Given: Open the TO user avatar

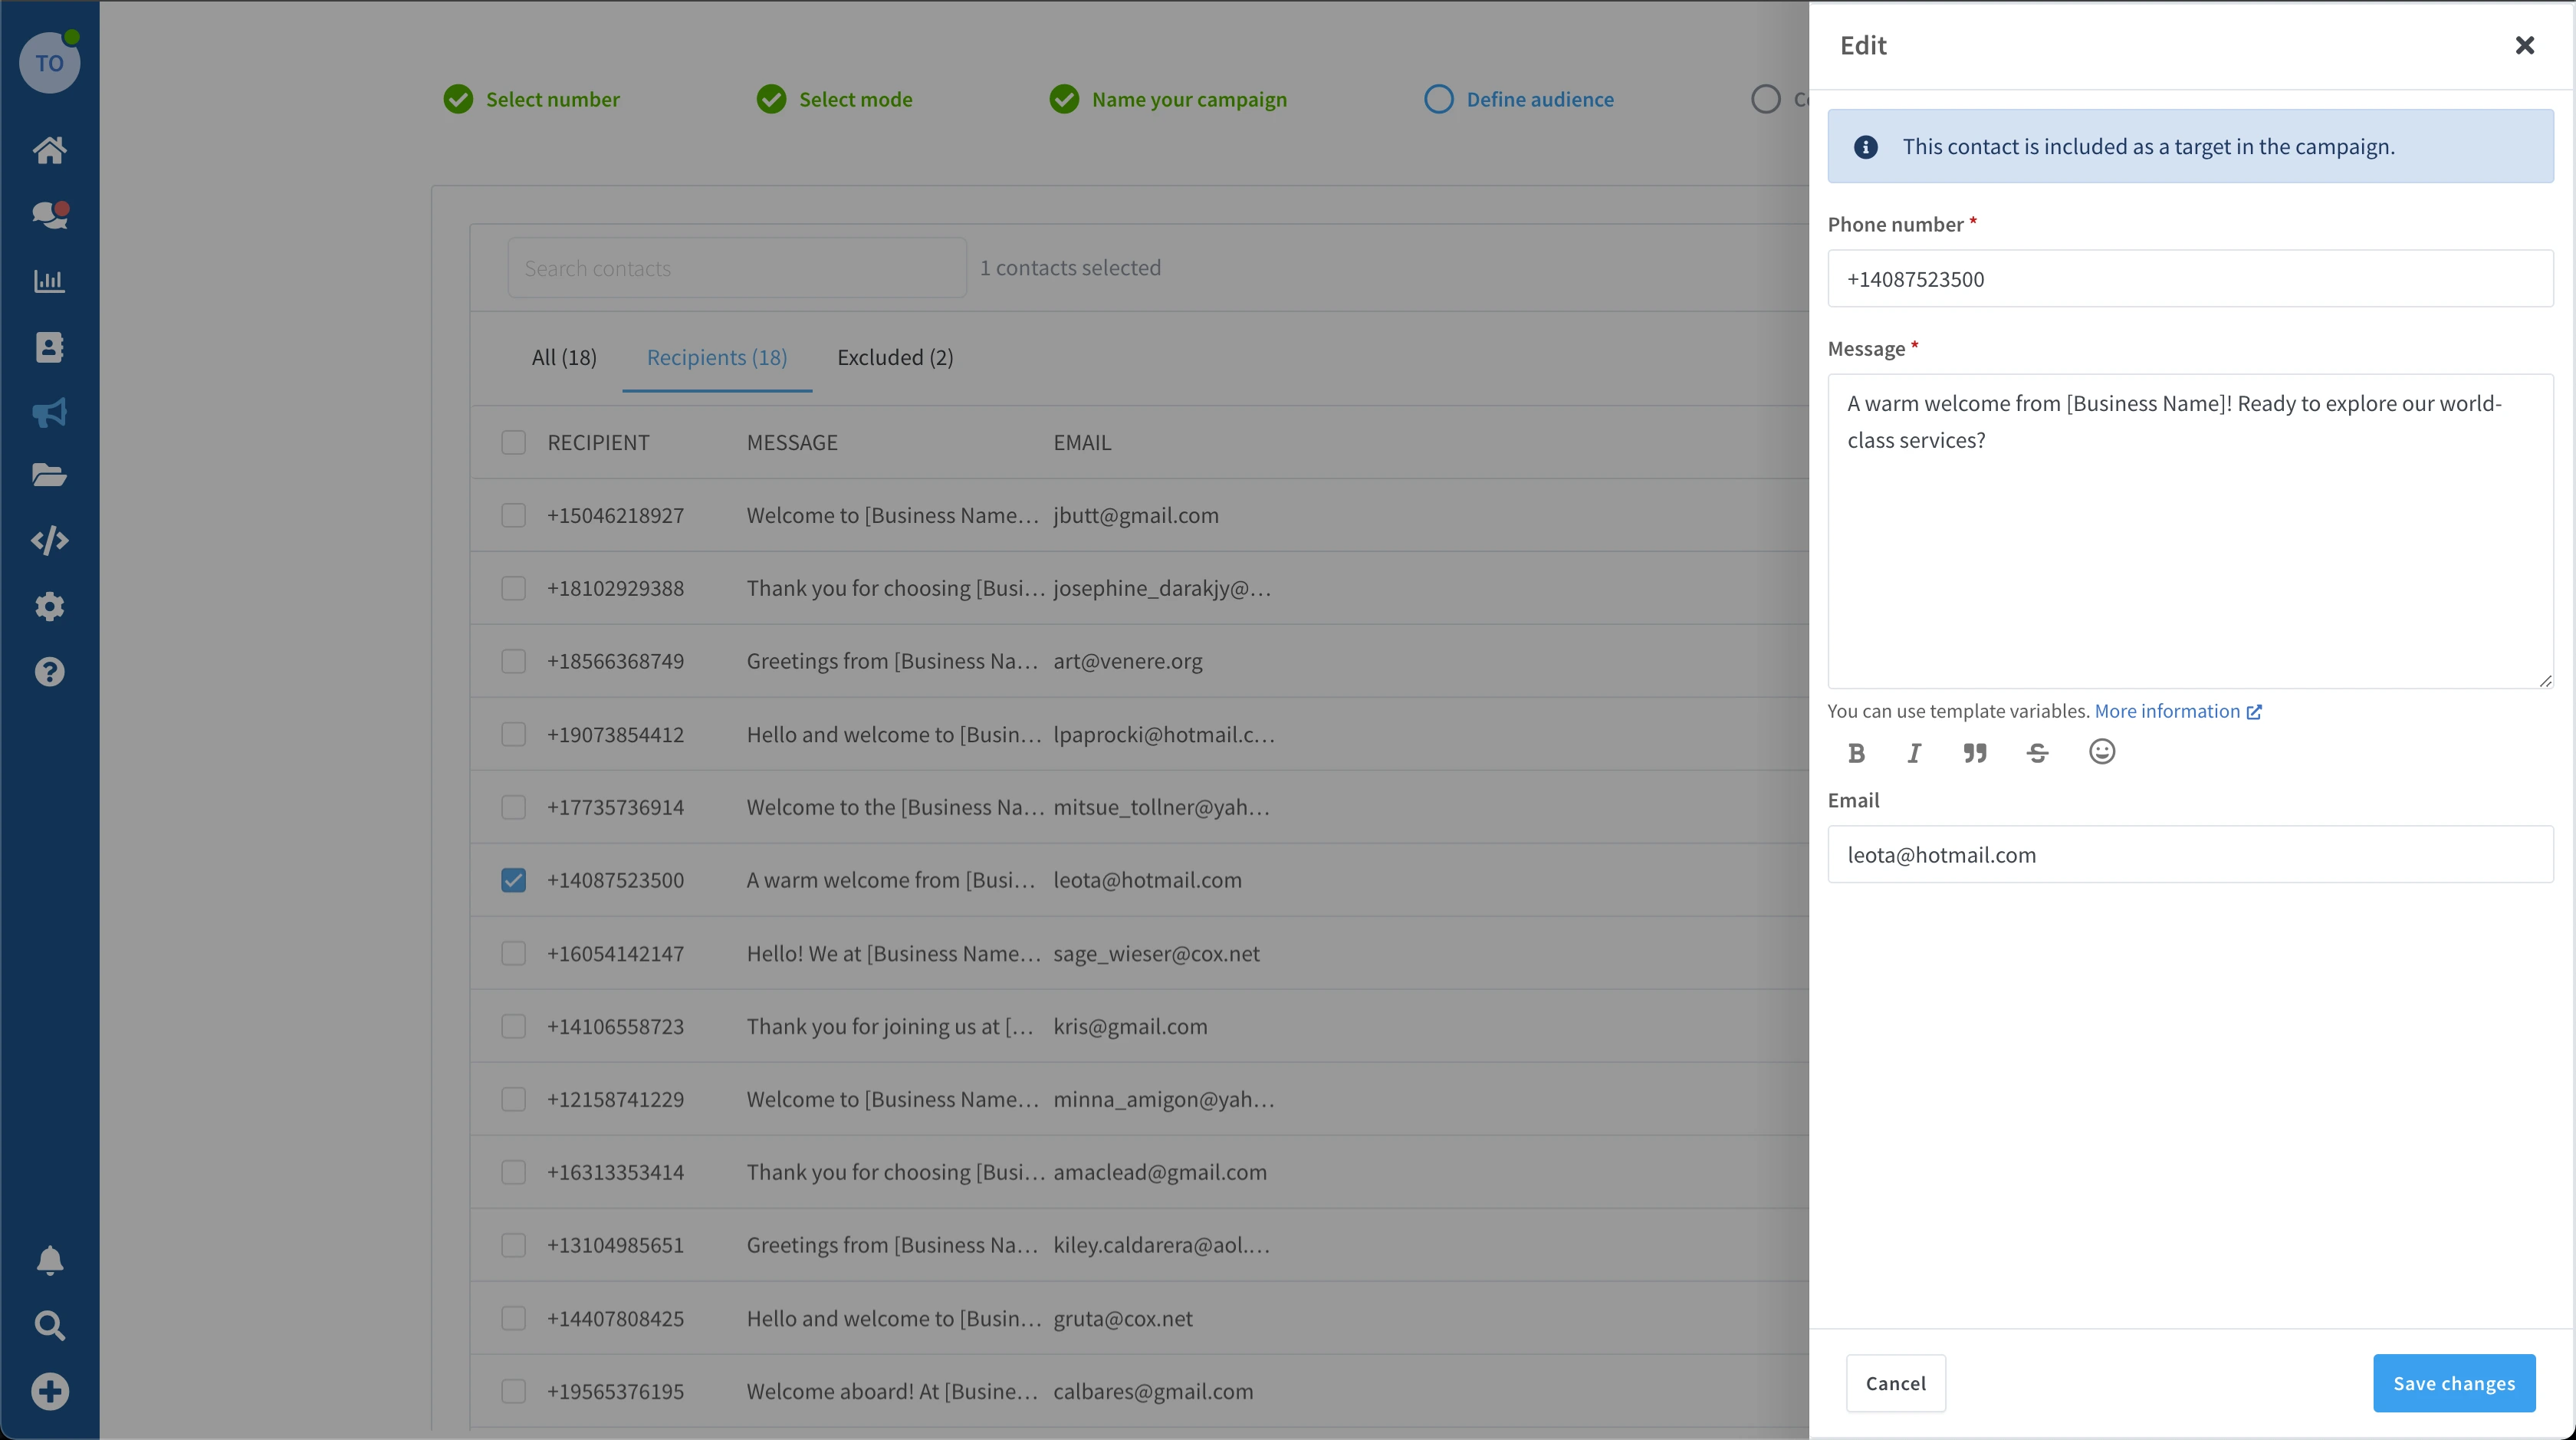Looking at the screenshot, I should click(x=49, y=63).
